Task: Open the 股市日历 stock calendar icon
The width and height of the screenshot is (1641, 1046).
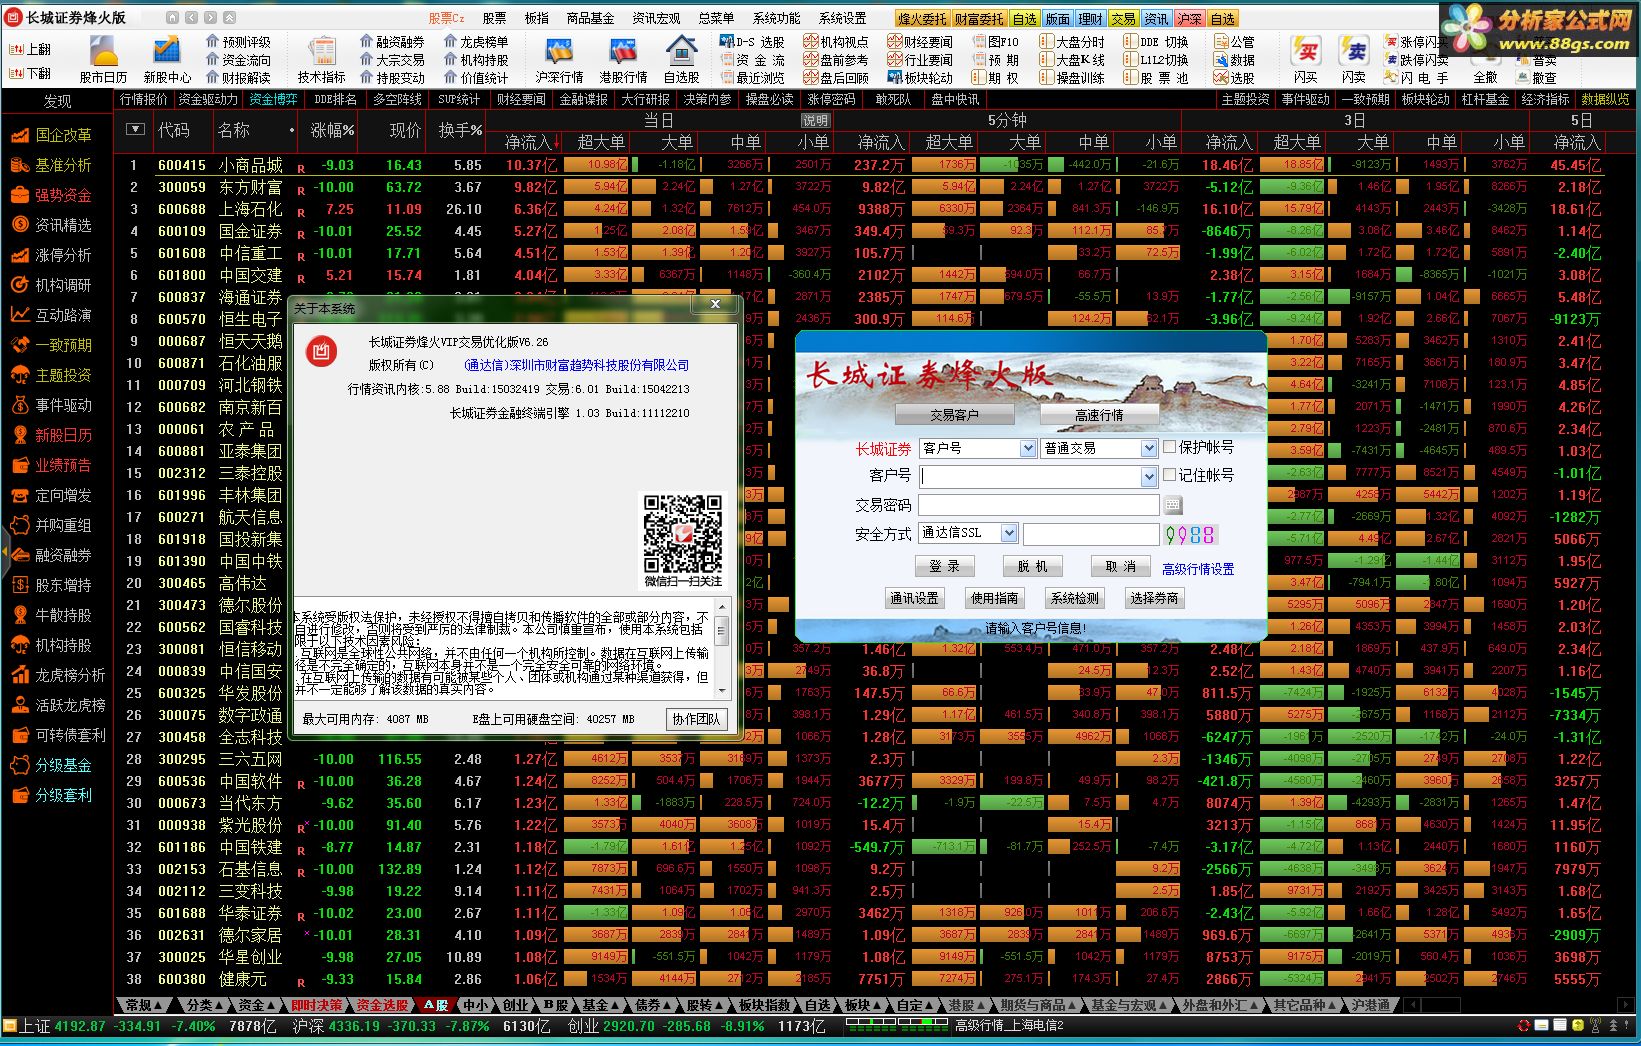Action: point(103,59)
